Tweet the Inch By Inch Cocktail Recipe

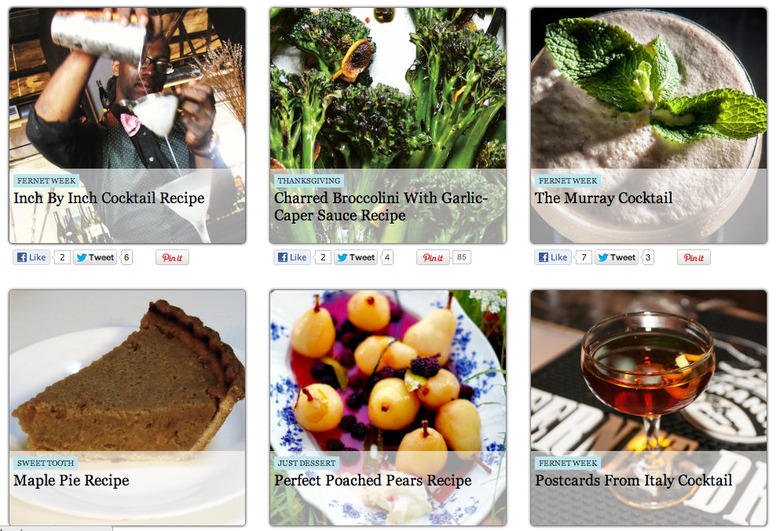click(x=95, y=257)
